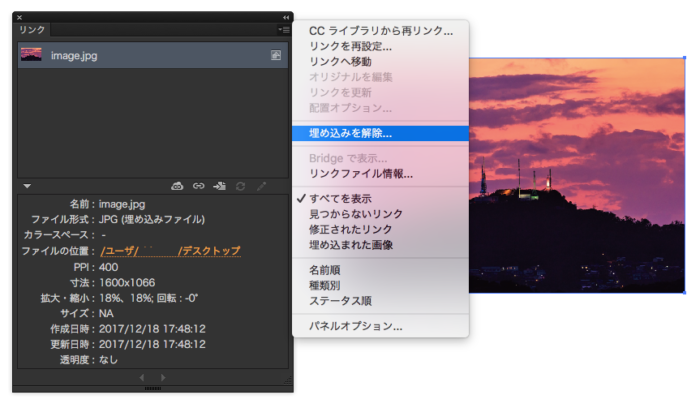Toggle すべてを表示 checked menu item
The image size is (700, 408).
(x=381, y=199)
